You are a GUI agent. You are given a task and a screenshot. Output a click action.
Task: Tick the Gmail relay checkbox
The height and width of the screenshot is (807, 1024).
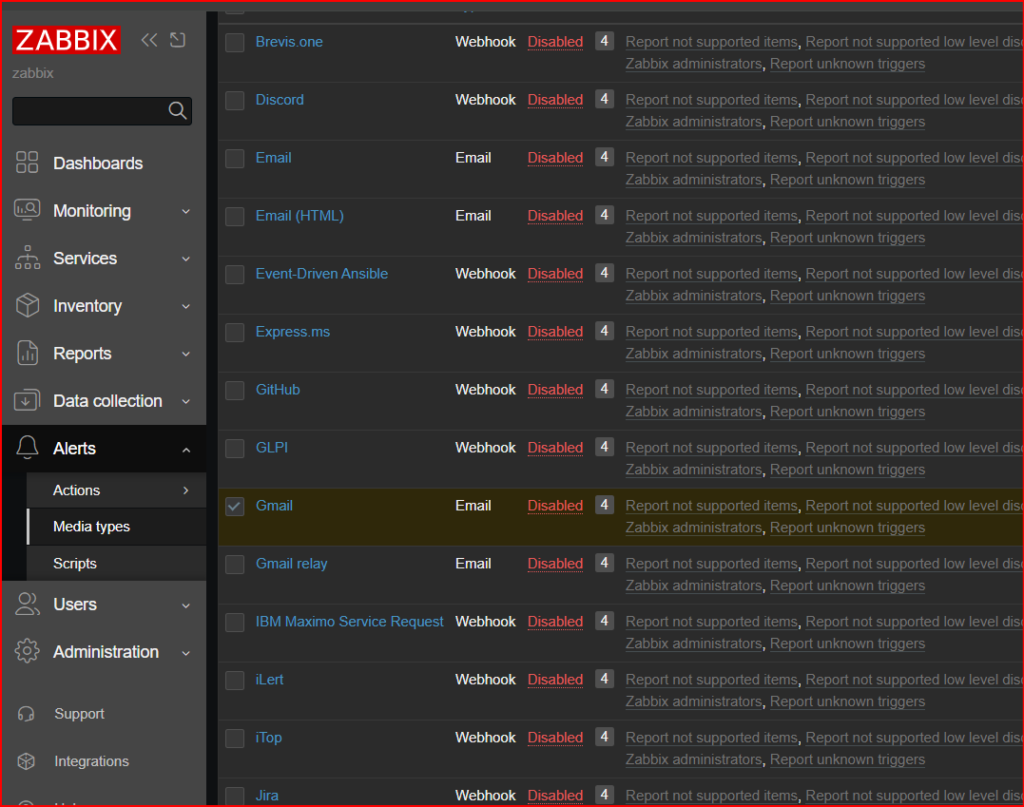click(x=234, y=565)
